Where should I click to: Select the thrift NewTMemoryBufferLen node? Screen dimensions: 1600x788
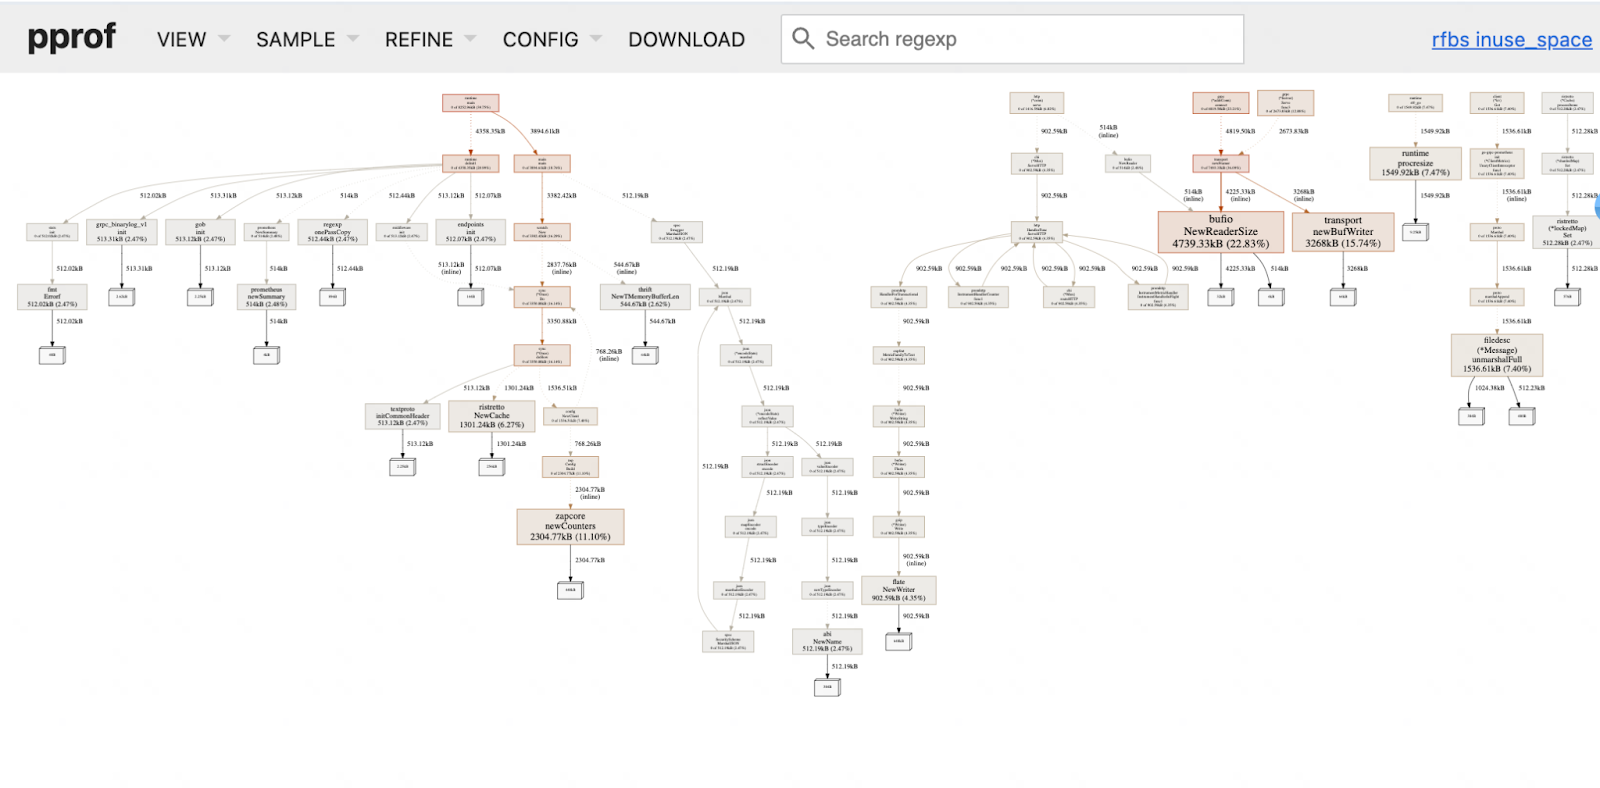[645, 297]
